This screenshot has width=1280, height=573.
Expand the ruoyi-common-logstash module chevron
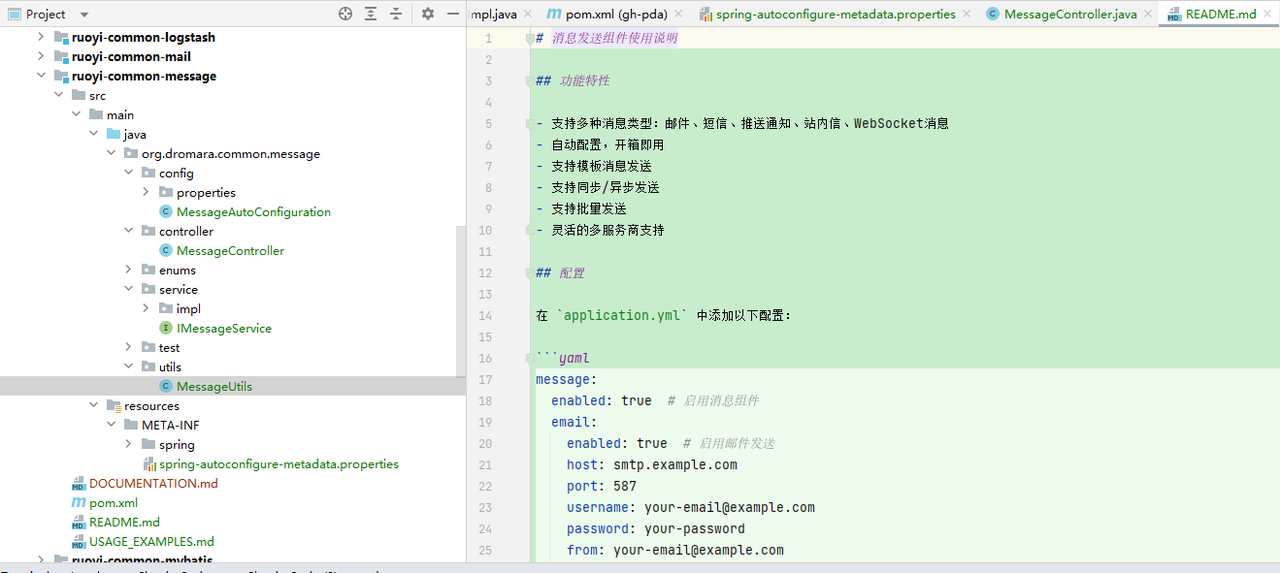click(41, 37)
